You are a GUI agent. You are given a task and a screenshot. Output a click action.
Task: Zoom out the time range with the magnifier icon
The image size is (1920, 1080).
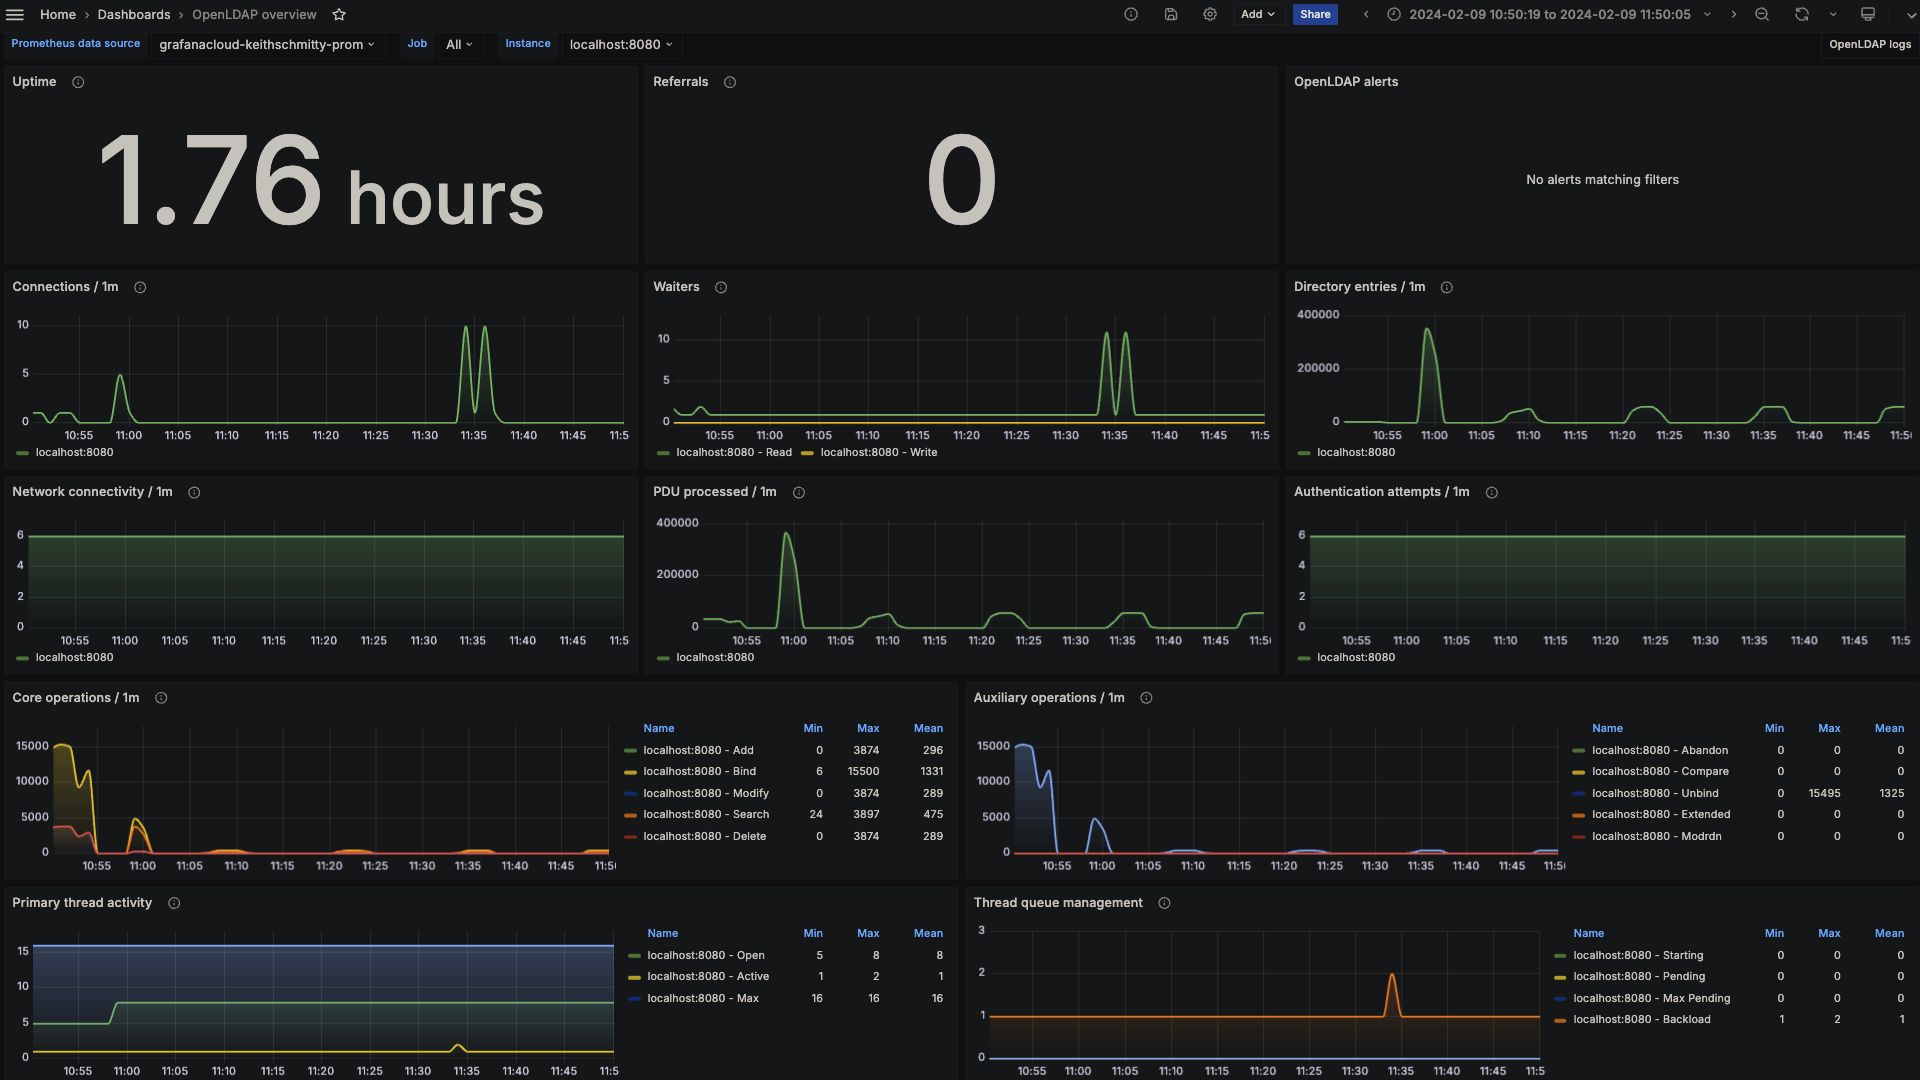[x=1761, y=14]
